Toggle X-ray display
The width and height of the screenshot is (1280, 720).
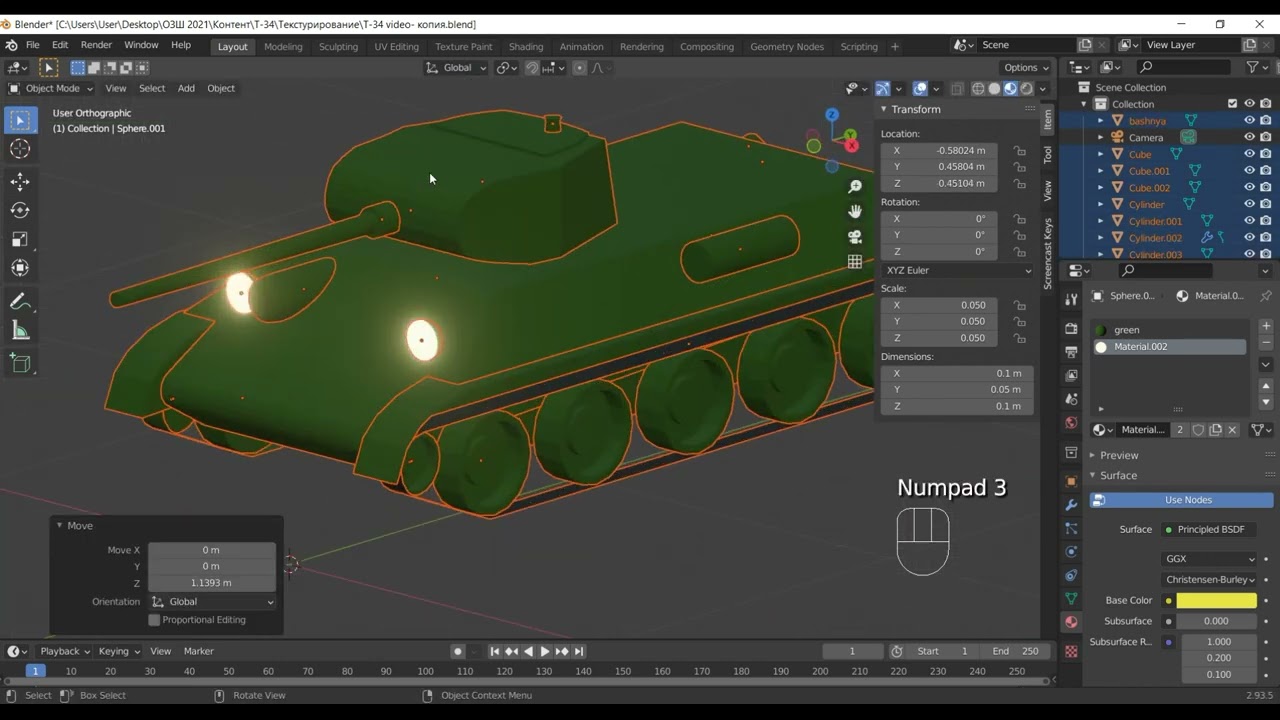pos(957,89)
